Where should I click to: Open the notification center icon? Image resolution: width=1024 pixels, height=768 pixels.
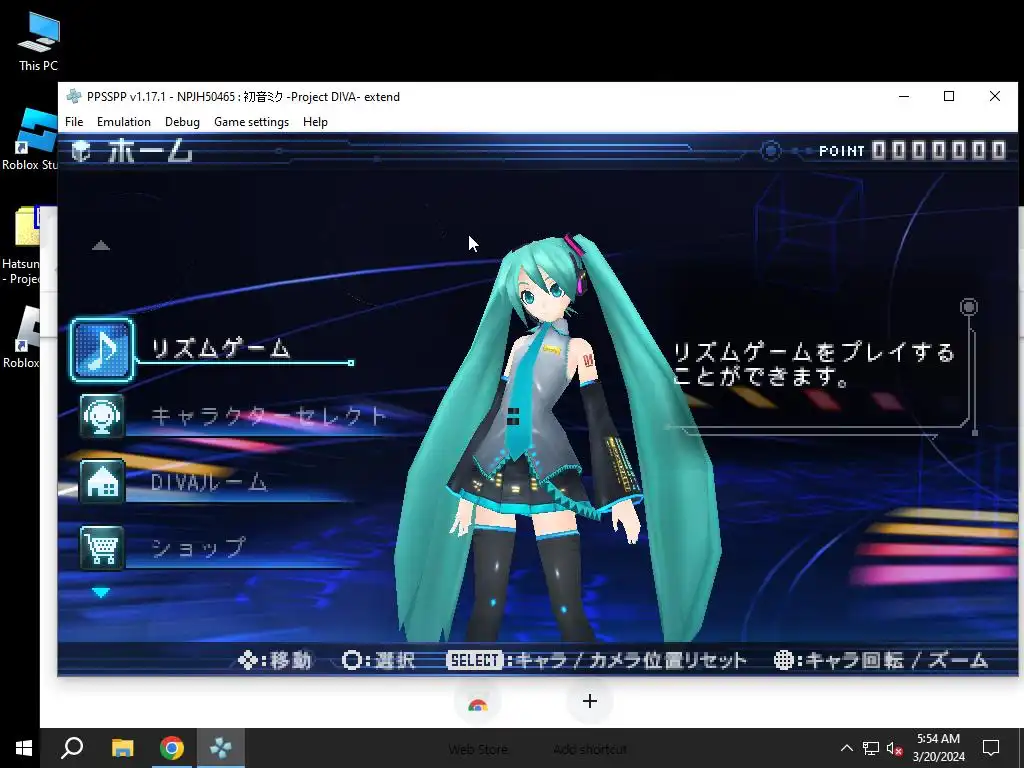pyautogui.click(x=991, y=748)
